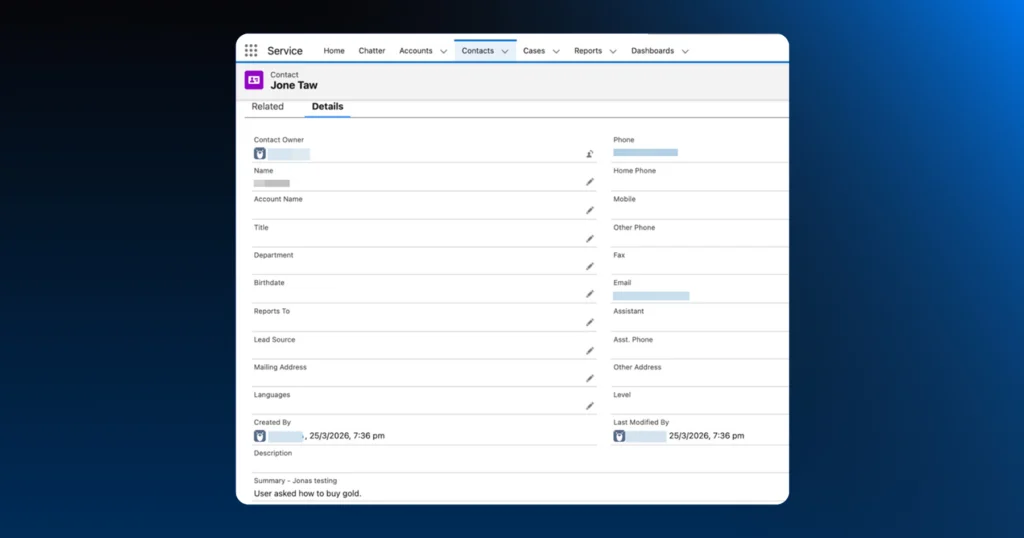The height and width of the screenshot is (538, 1024).
Task: Click the change owner icon beside Contact Owner
Action: (x=590, y=154)
